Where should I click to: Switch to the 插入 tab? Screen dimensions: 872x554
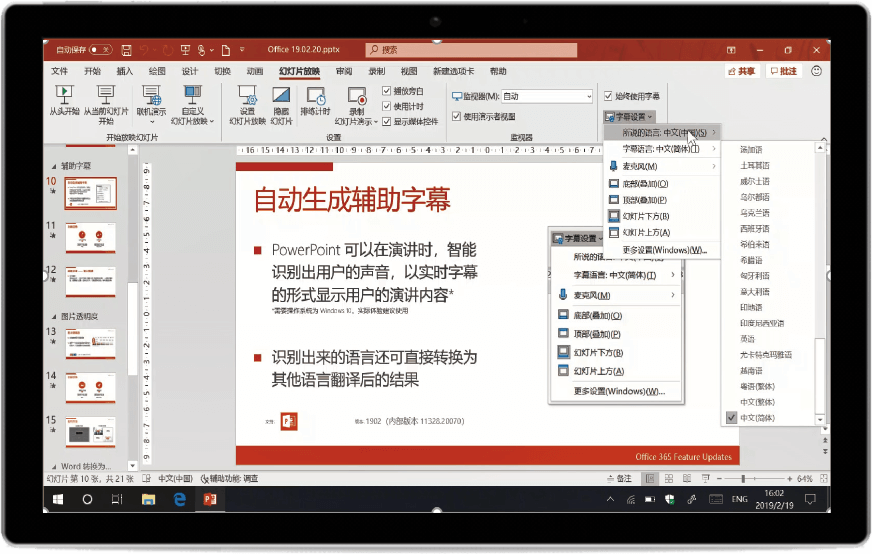pos(125,71)
